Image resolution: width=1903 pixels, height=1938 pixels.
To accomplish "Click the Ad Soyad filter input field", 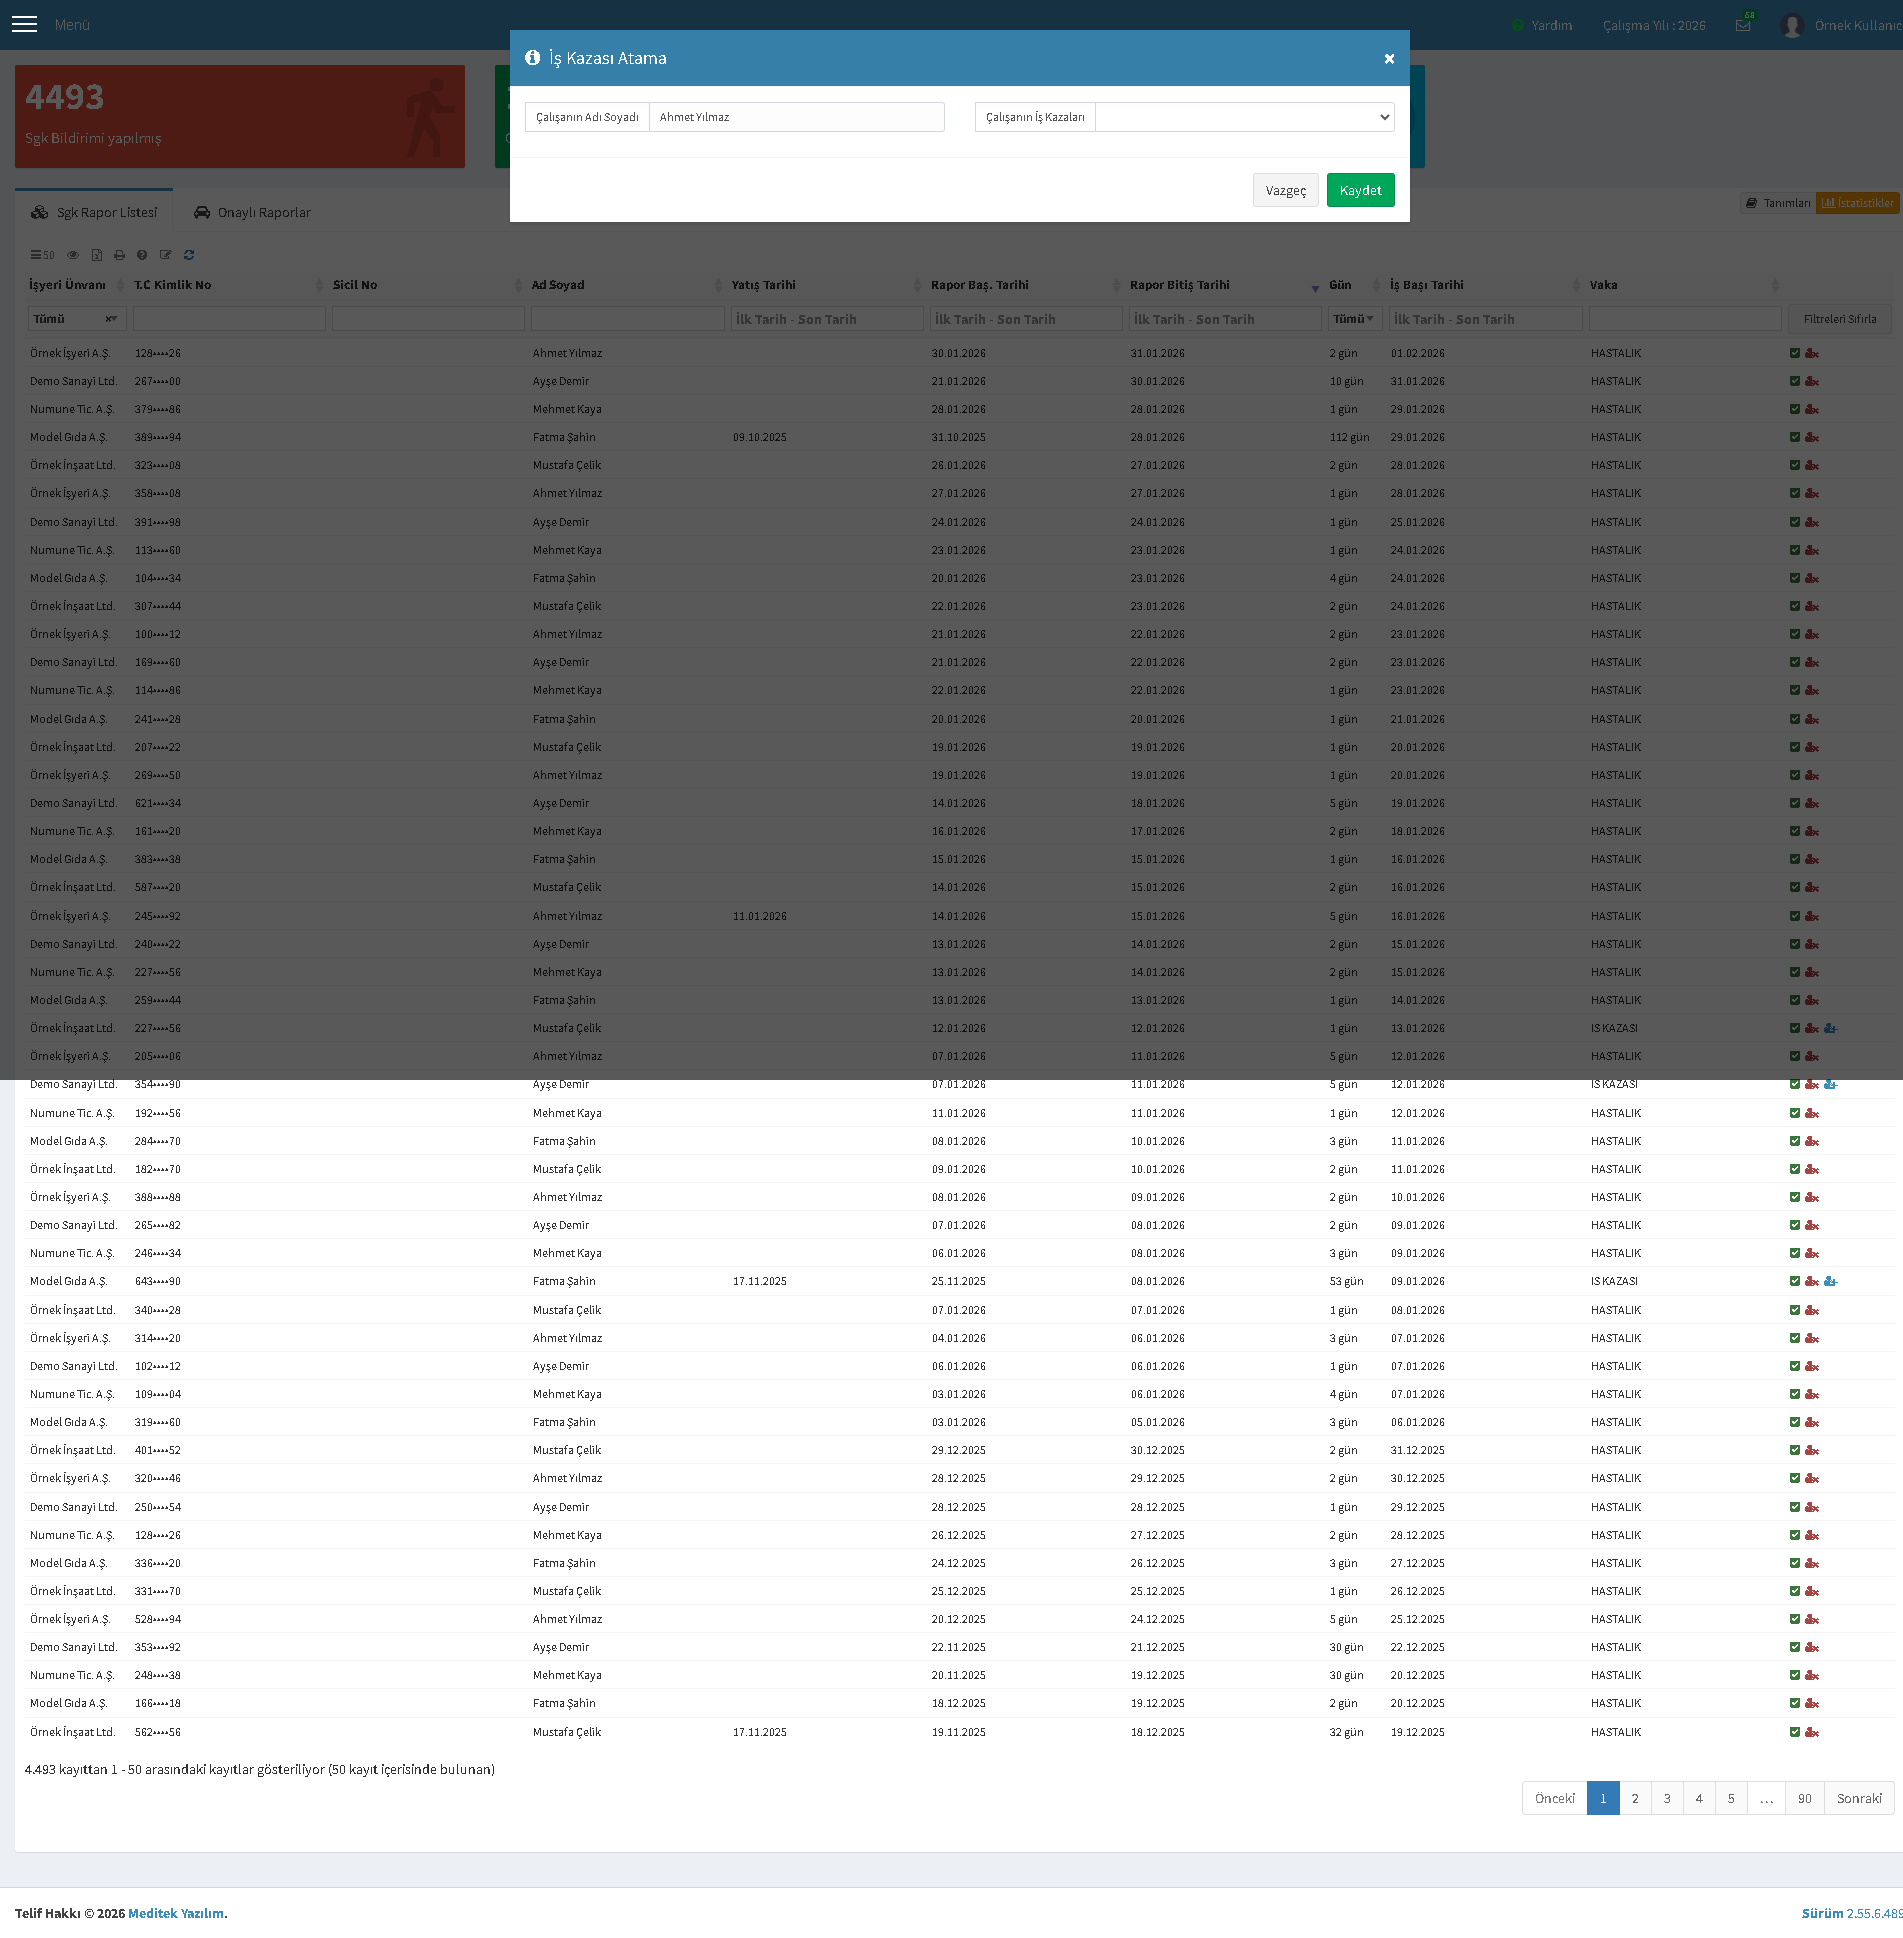I will tap(627, 319).
